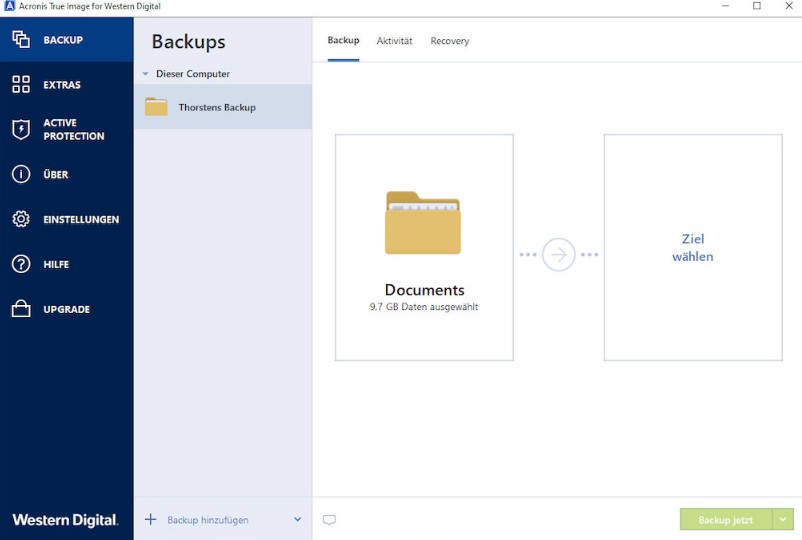The width and height of the screenshot is (802, 540).
Task: Switch to the Recovery tab
Action: point(450,41)
